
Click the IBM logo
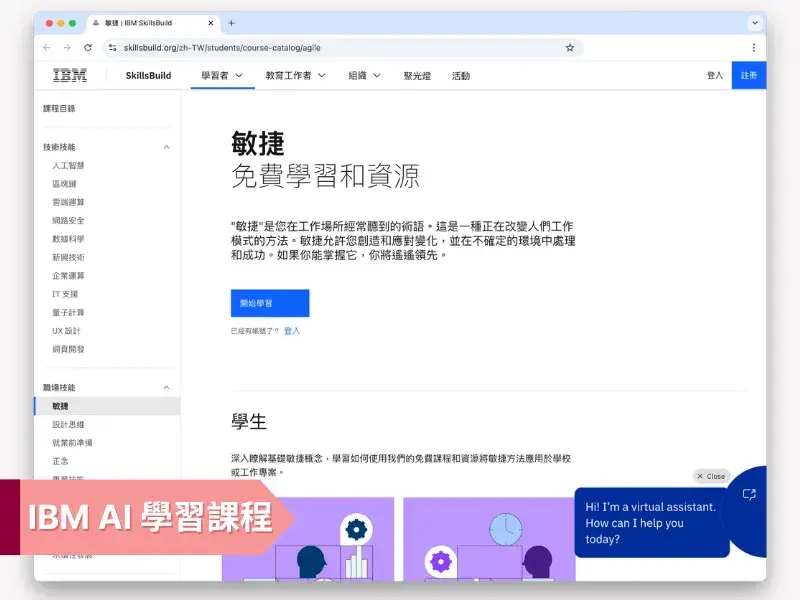70,76
